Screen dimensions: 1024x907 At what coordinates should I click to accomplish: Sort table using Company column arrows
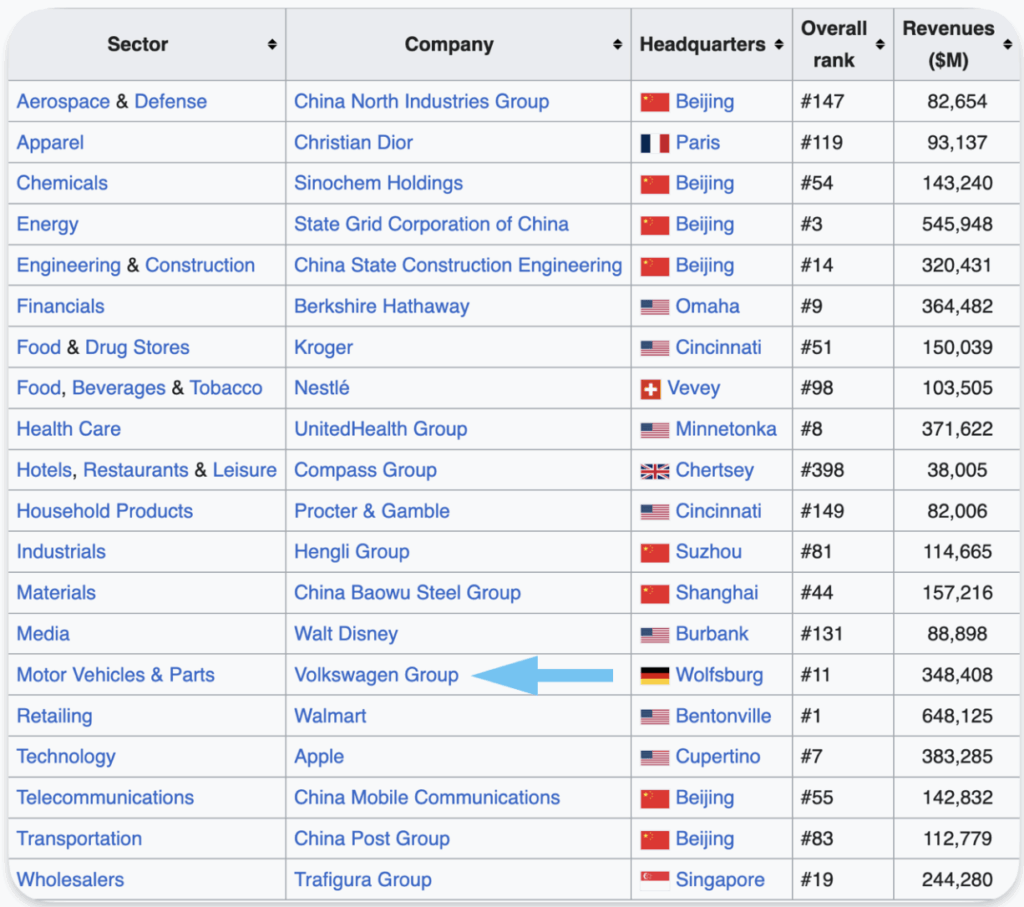[x=617, y=45]
